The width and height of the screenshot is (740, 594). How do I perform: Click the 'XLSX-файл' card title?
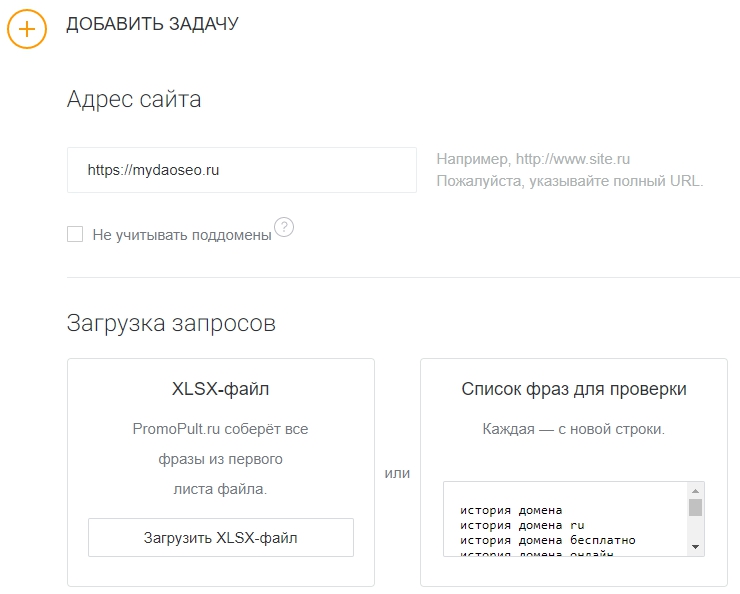tap(220, 389)
